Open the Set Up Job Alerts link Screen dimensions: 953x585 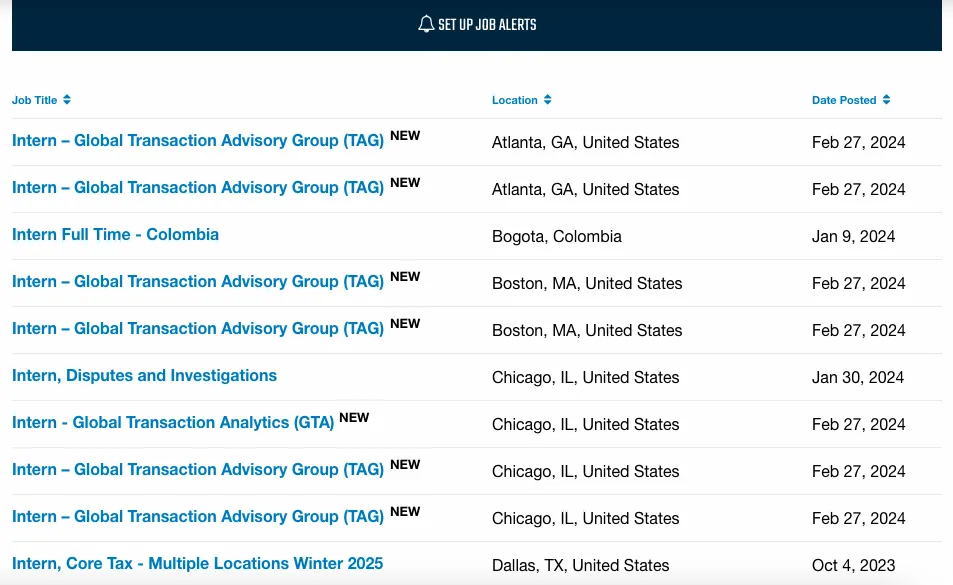pyautogui.click(x=486, y=24)
